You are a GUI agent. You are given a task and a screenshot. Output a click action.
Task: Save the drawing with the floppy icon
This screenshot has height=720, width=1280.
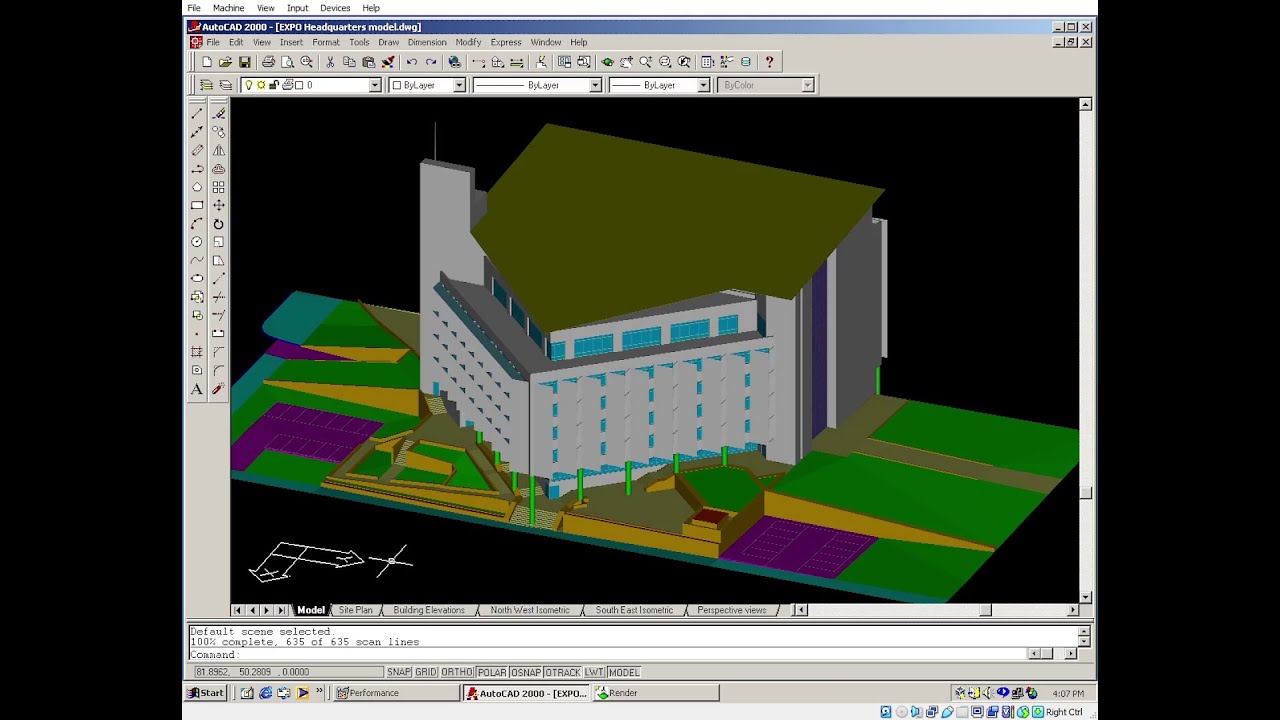[244, 62]
